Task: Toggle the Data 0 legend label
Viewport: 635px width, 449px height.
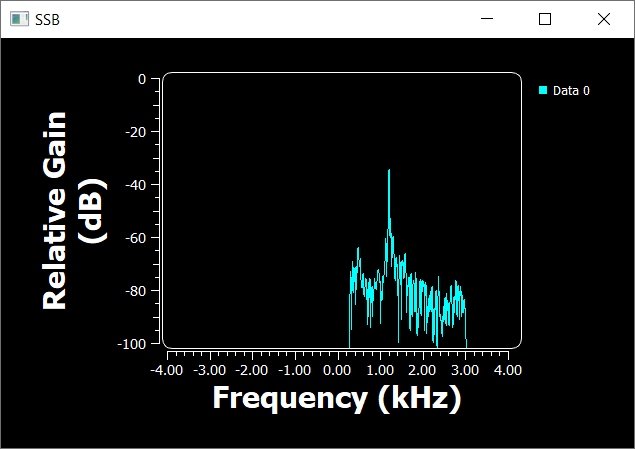Action: coord(571,91)
